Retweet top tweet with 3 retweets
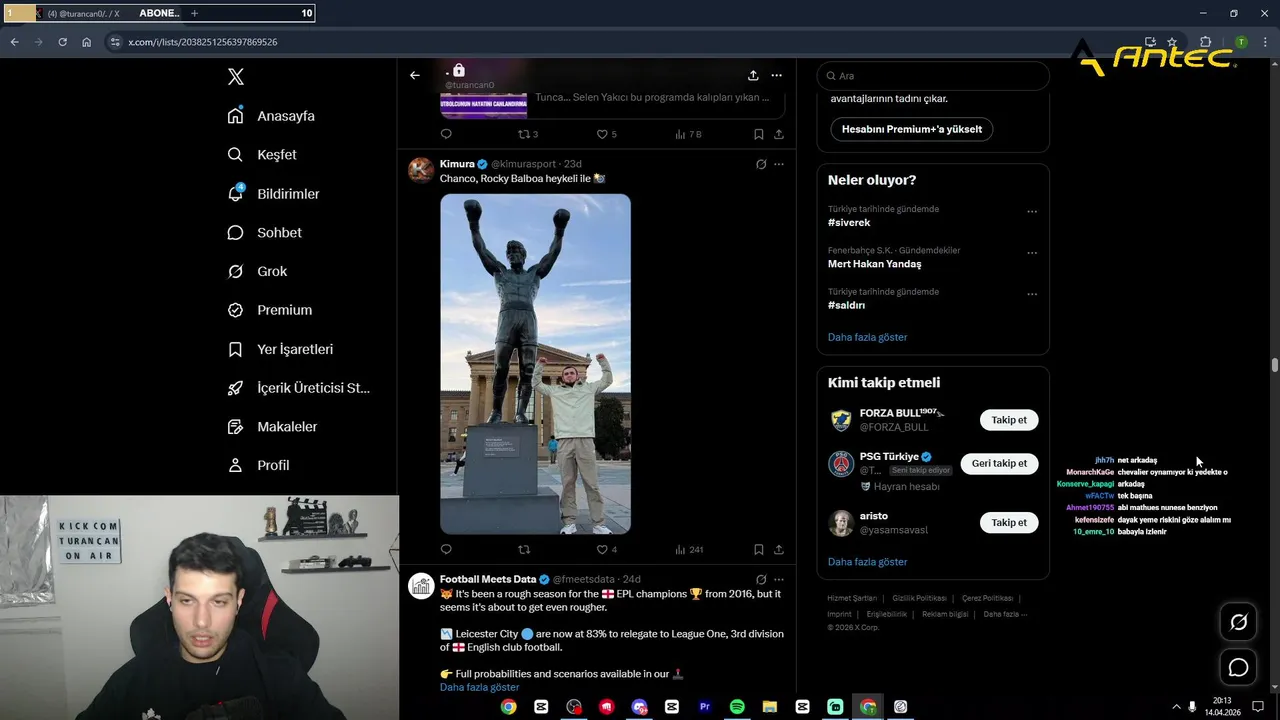Image resolution: width=1280 pixels, height=720 pixels. click(527, 134)
